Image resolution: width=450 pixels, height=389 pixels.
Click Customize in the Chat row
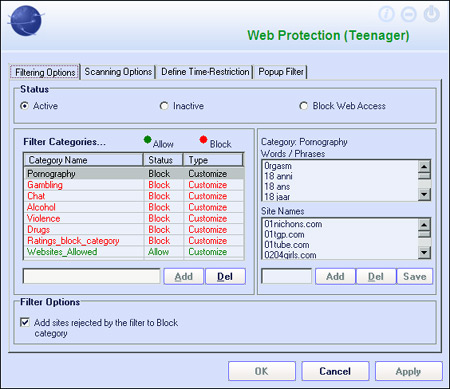point(208,196)
